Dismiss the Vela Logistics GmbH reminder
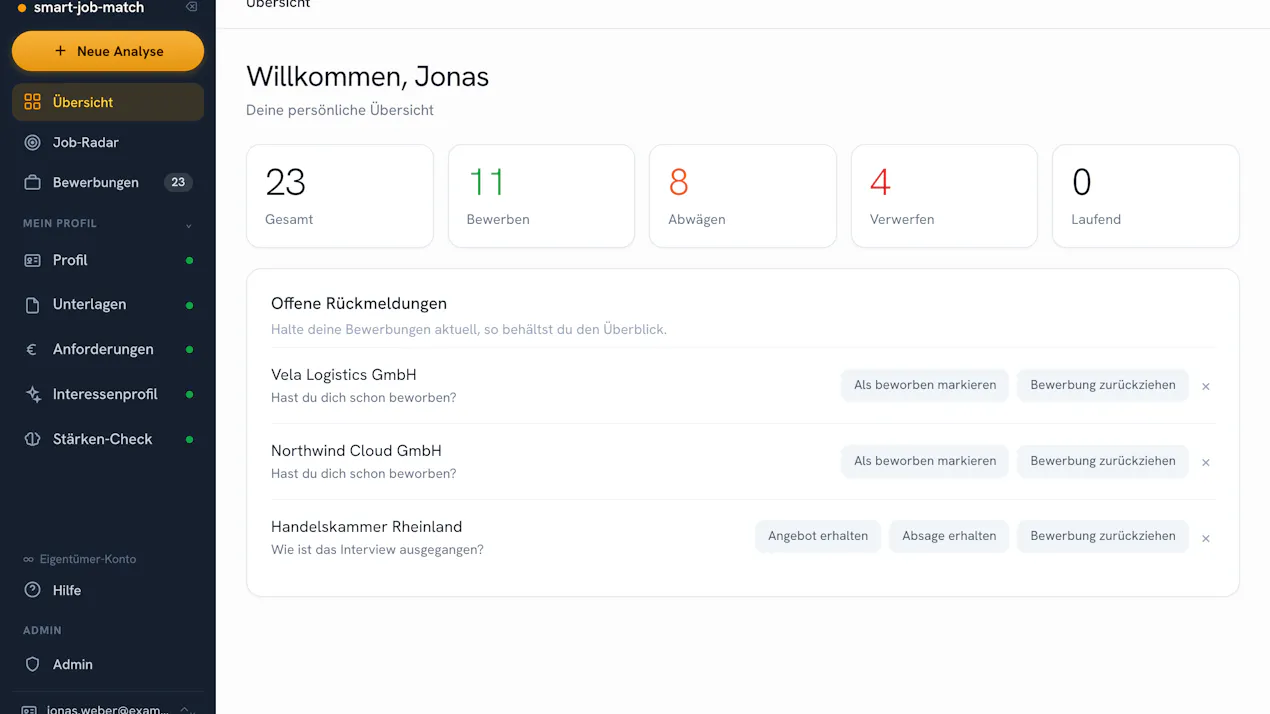Image resolution: width=1270 pixels, height=714 pixels. (1206, 386)
